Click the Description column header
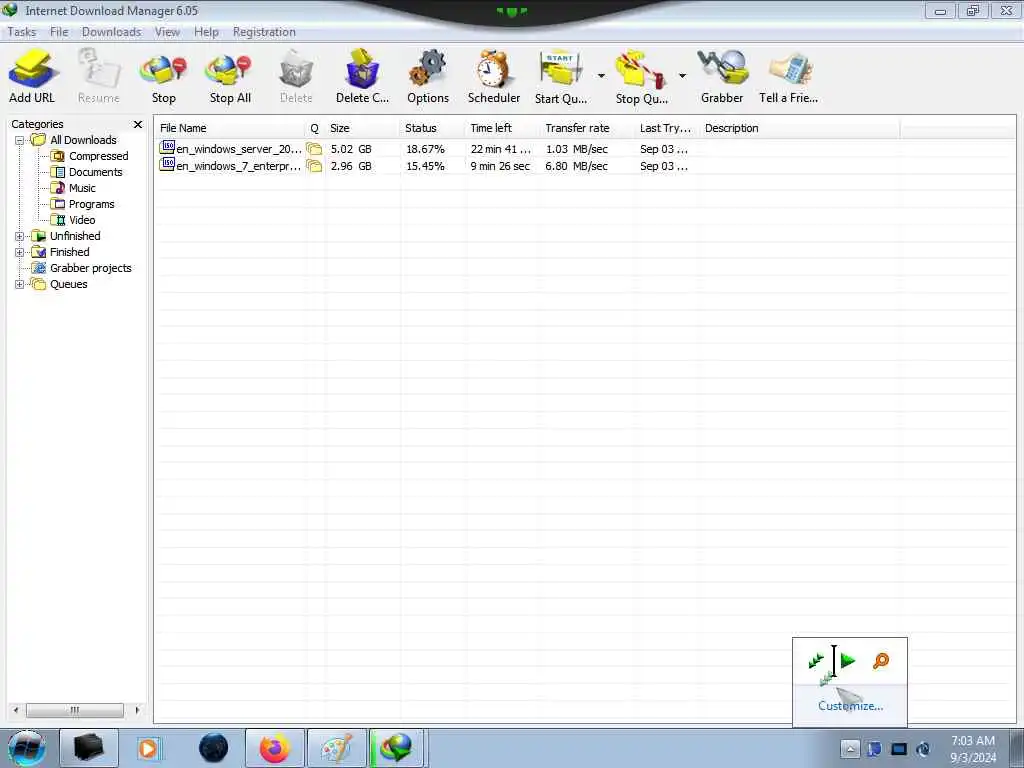This screenshot has height=768, width=1024. click(799, 128)
